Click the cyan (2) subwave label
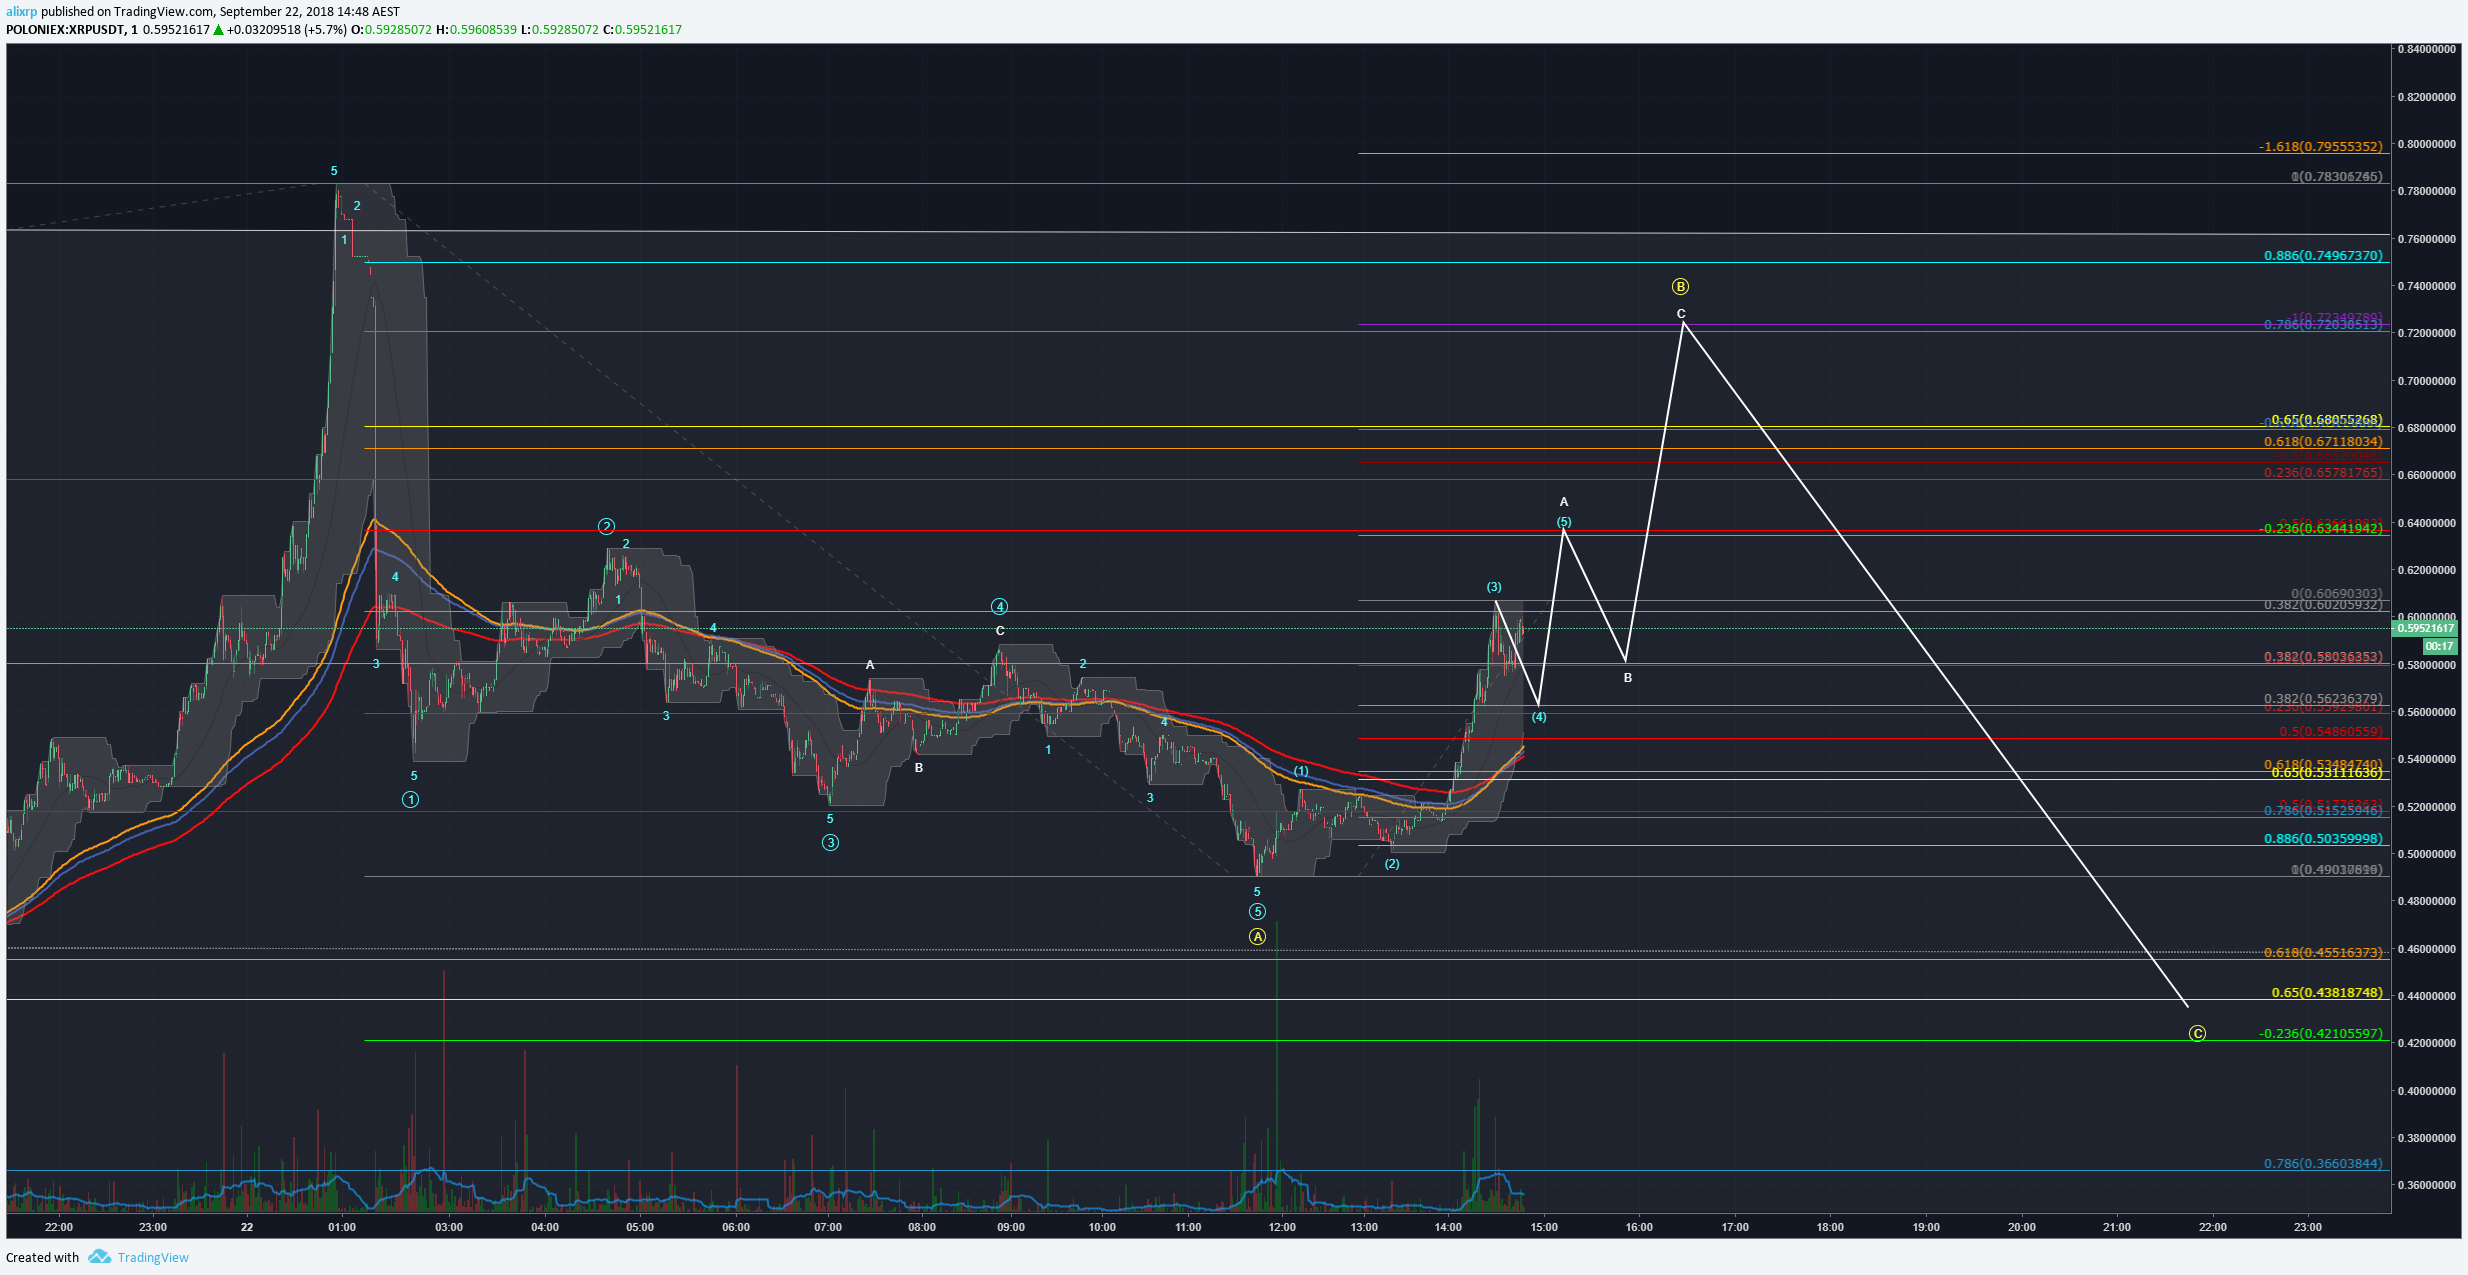Screen dimensions: 2468x1275 click(x=1392, y=864)
